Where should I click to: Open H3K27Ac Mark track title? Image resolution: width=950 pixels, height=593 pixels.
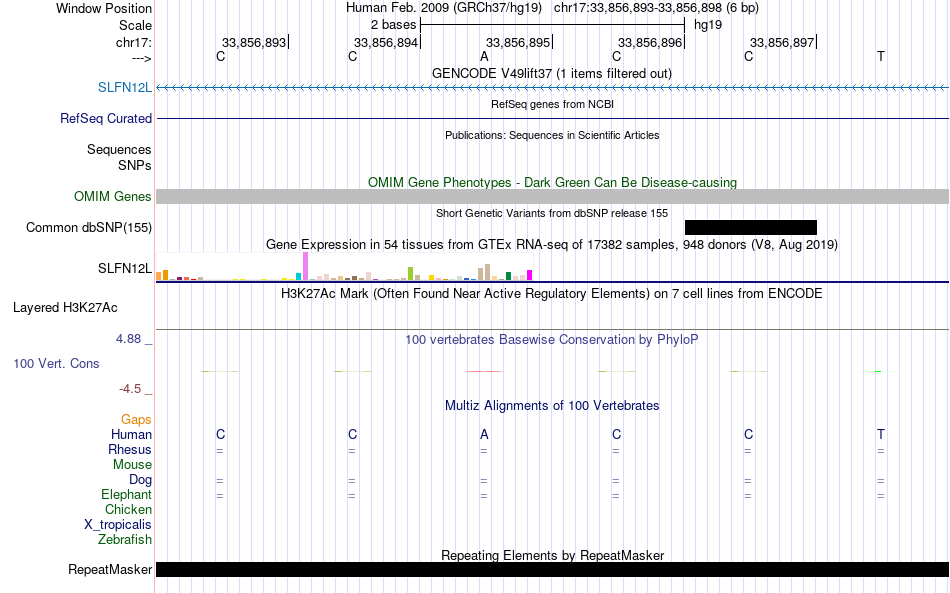pyautogui.click(x=552, y=293)
